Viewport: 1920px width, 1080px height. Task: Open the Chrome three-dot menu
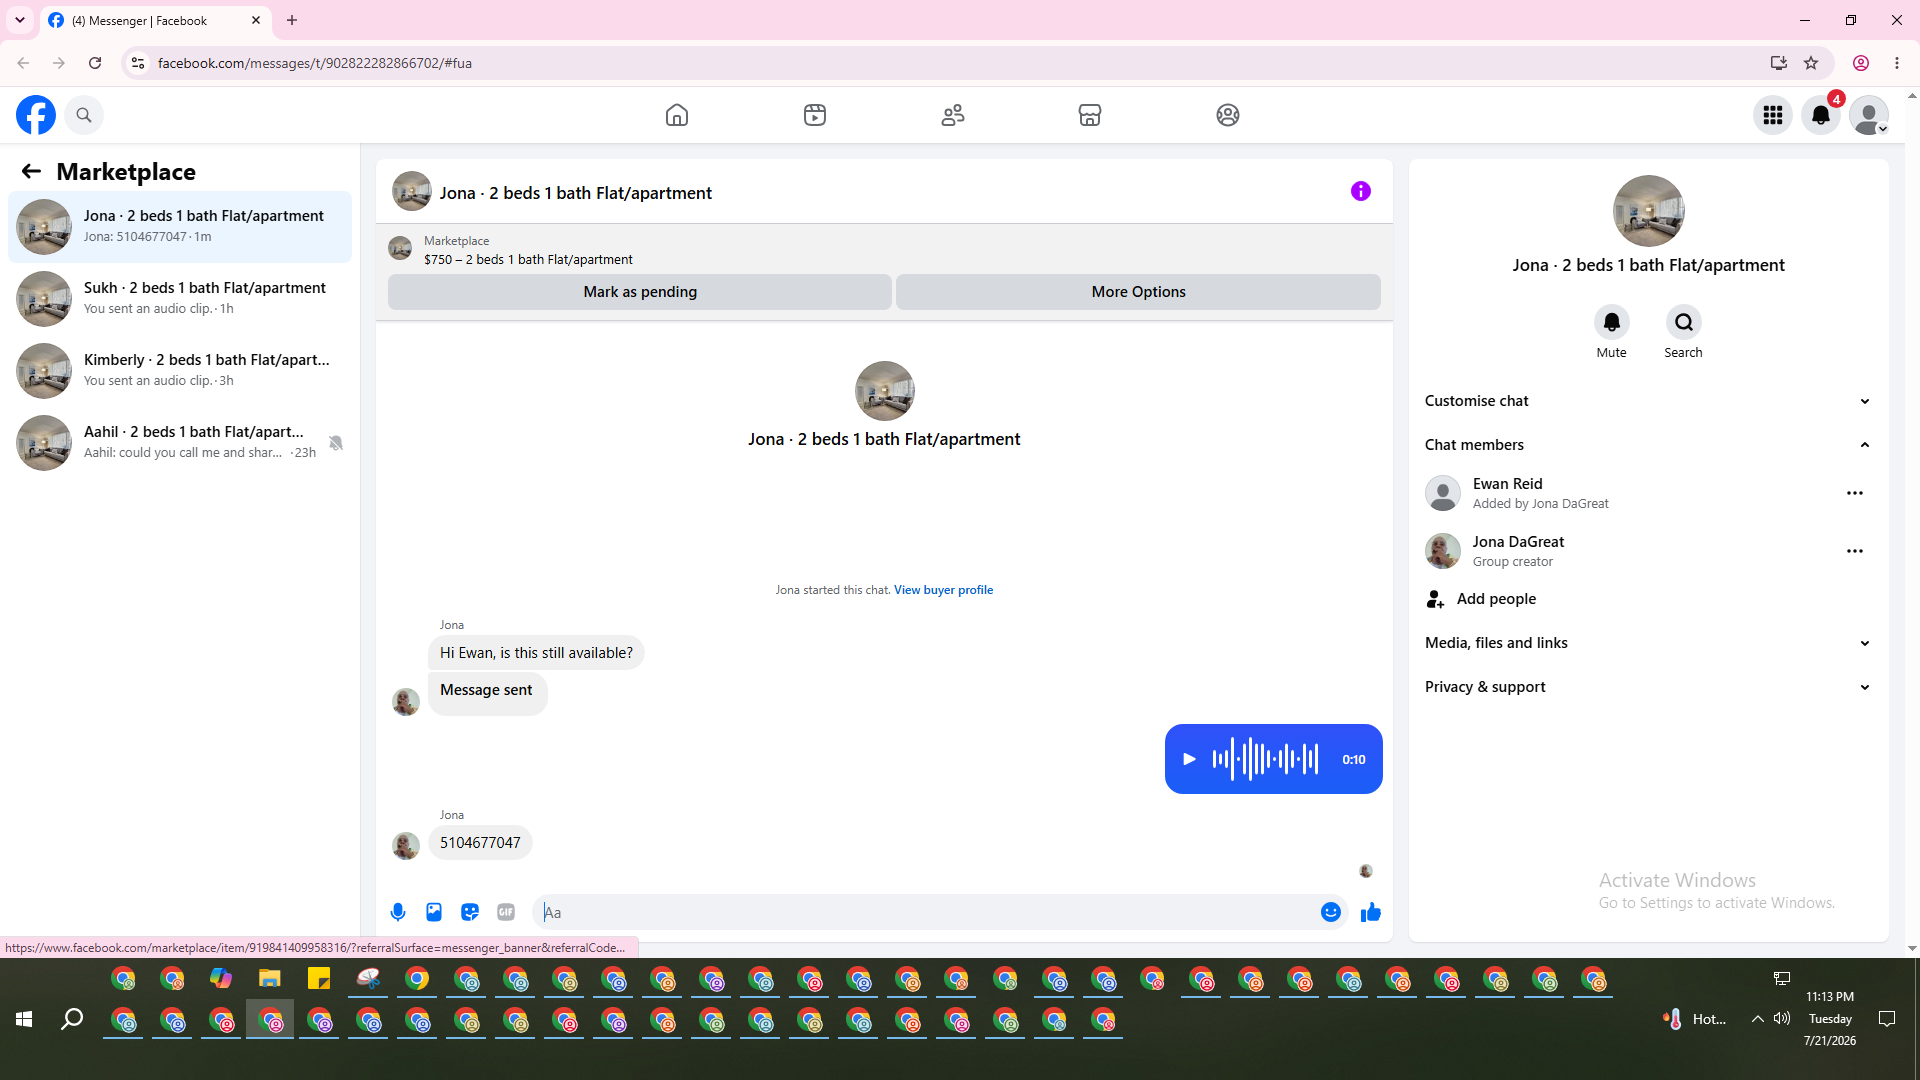[1897, 63]
